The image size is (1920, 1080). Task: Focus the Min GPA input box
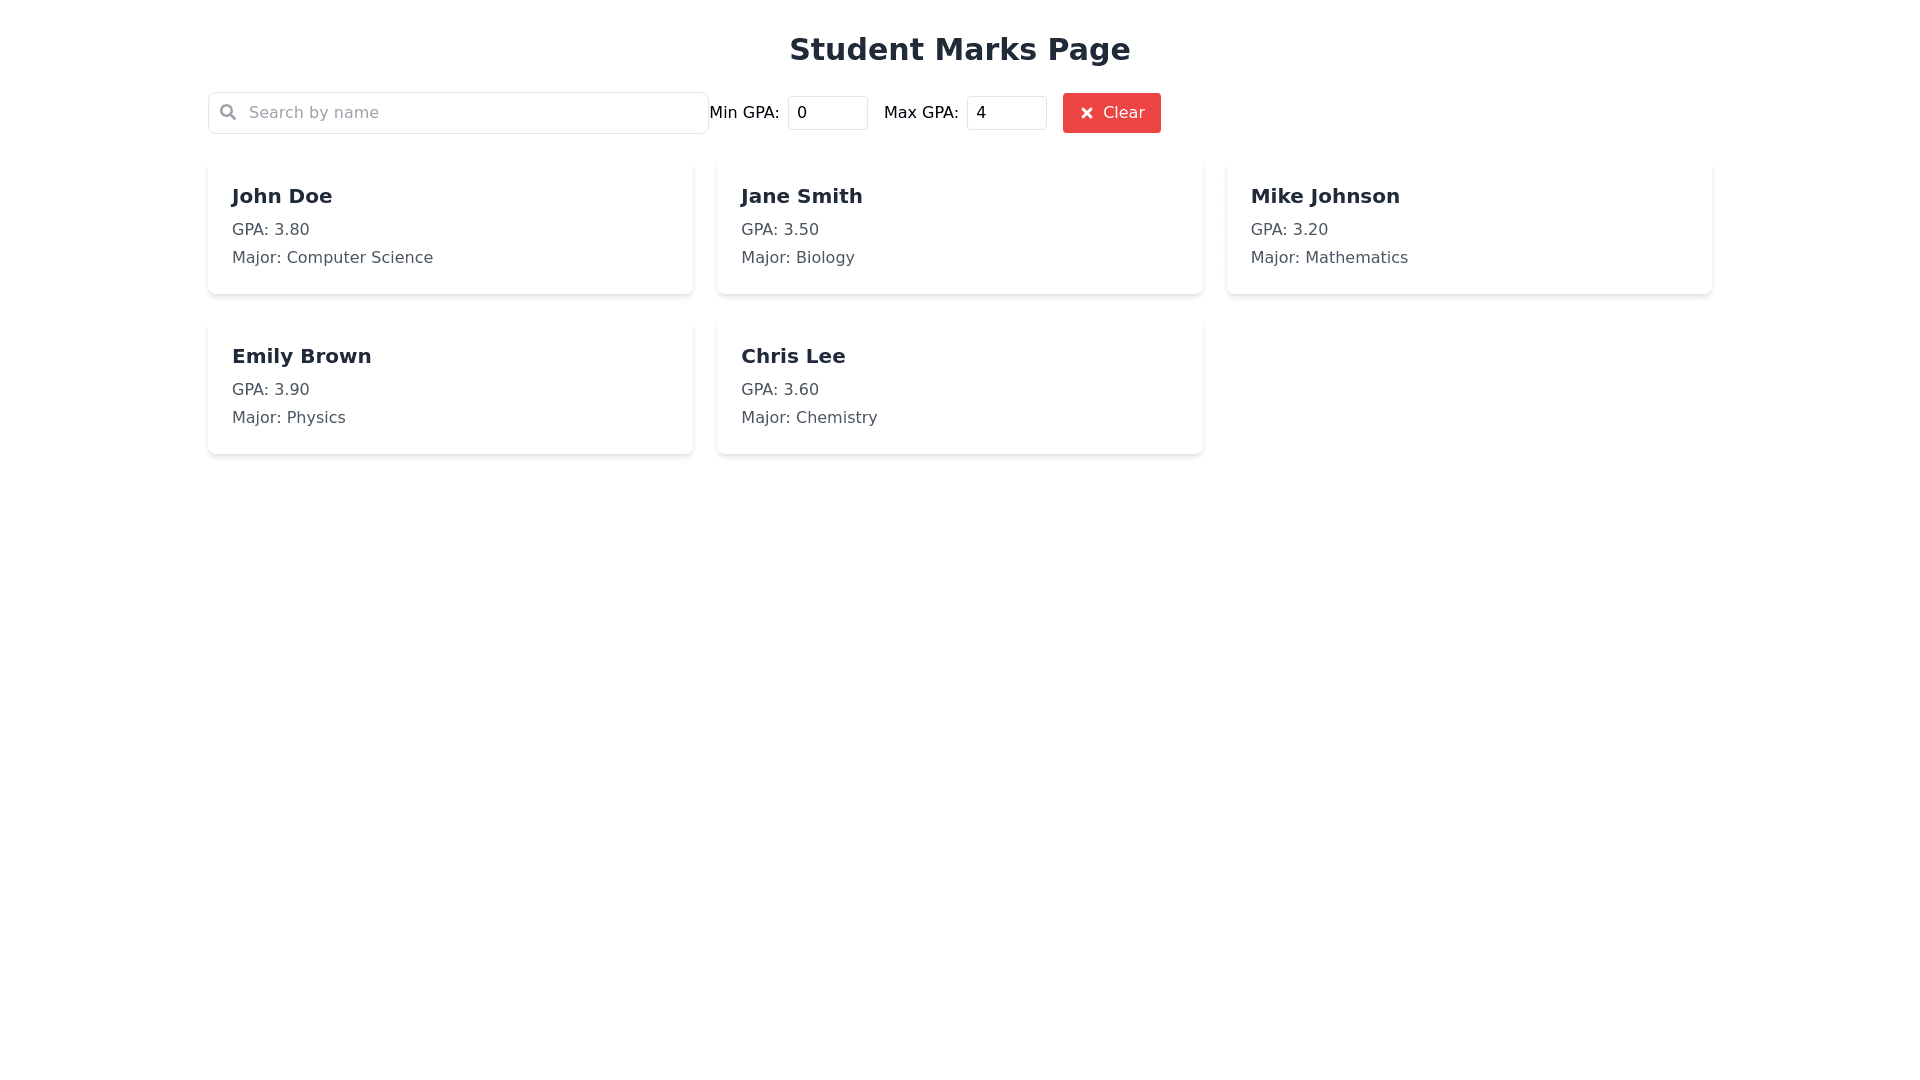827,113
